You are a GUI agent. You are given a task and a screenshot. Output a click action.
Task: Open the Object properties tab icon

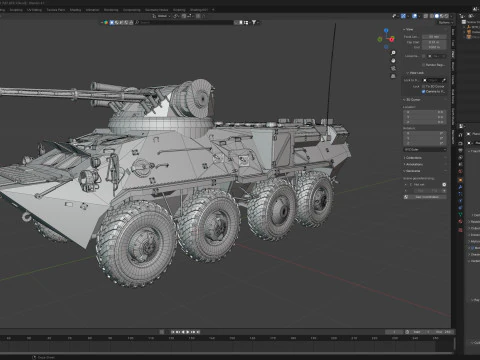click(461, 180)
